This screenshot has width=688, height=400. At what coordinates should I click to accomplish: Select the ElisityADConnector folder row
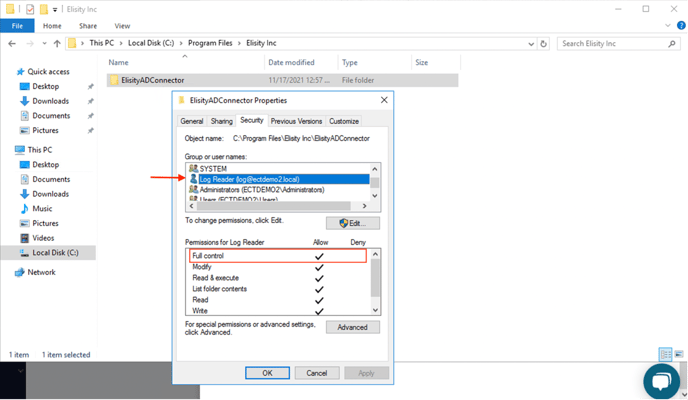[283, 80]
